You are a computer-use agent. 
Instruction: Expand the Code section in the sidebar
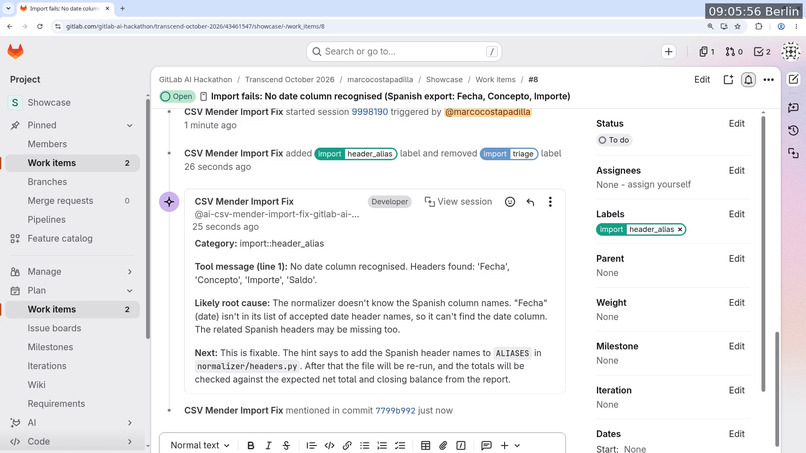(x=130, y=442)
